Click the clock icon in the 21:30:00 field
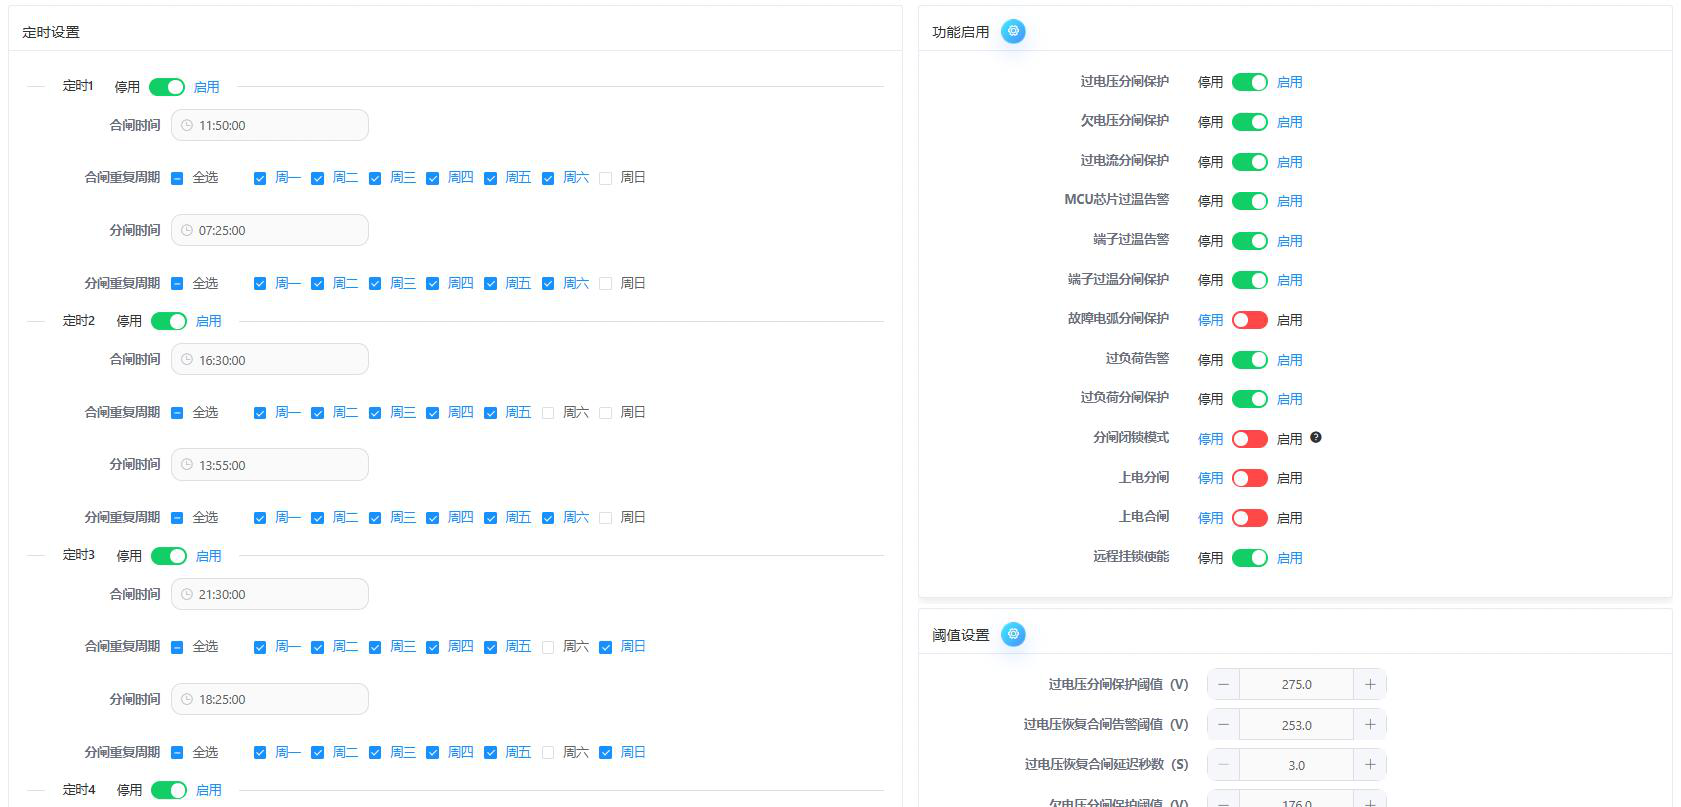The image size is (1681, 807). point(187,594)
